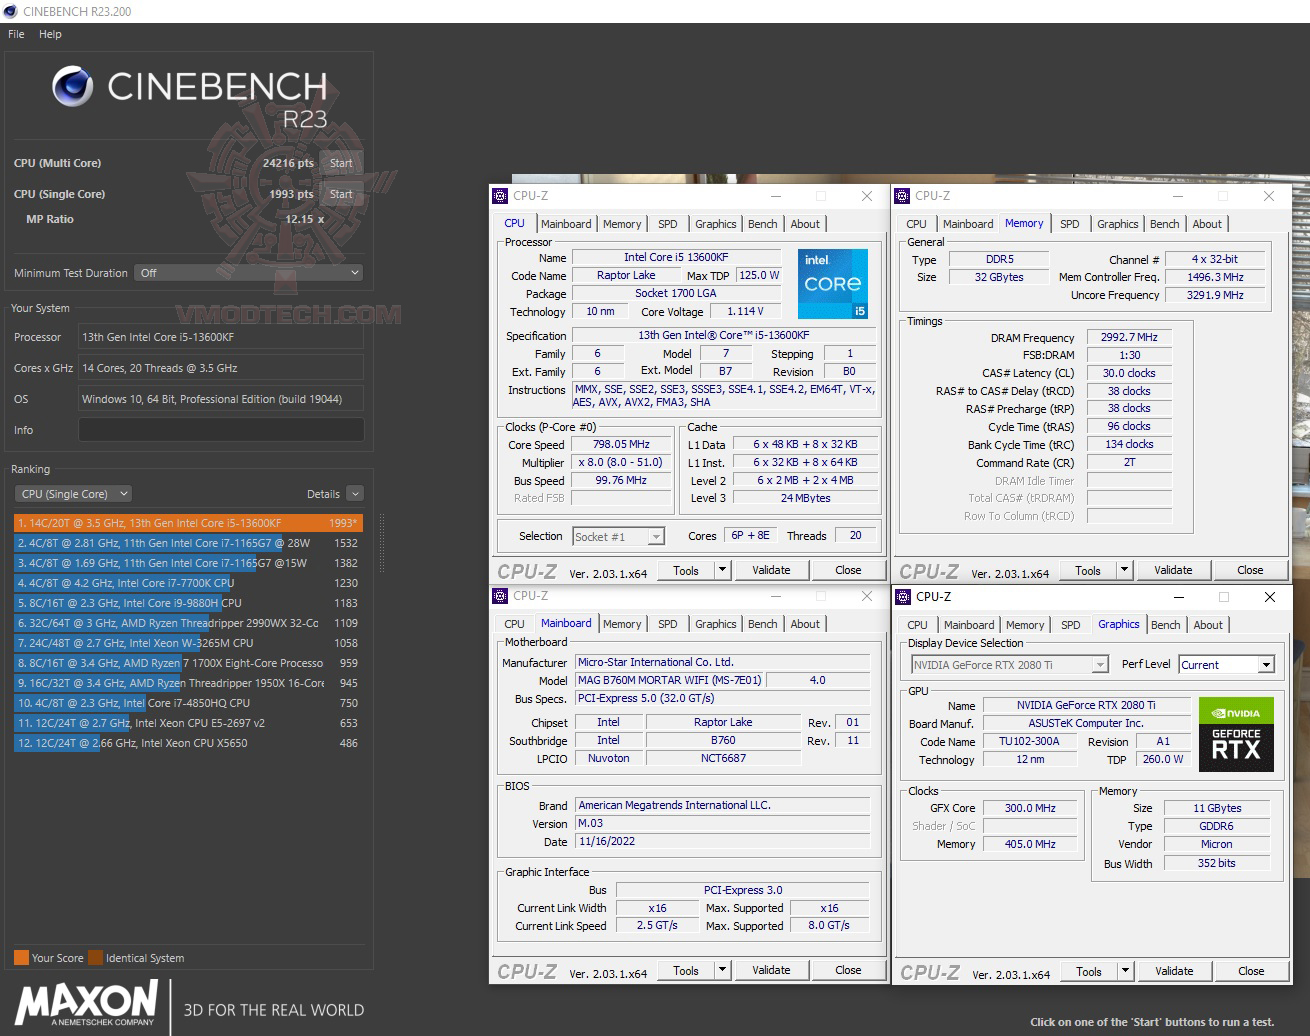The width and height of the screenshot is (1310, 1036).
Task: Open the CPU tab in the Memory tab window
Action: coord(917,224)
